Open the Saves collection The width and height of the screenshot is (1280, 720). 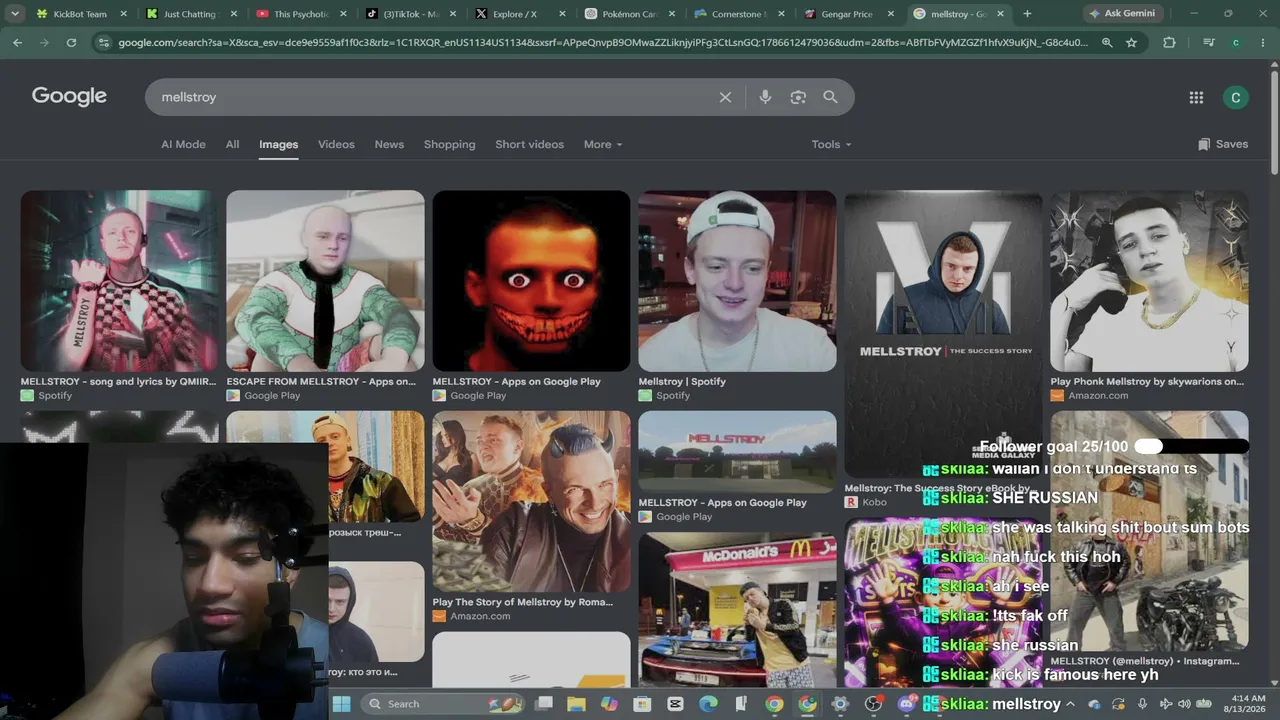pyautogui.click(x=1223, y=144)
